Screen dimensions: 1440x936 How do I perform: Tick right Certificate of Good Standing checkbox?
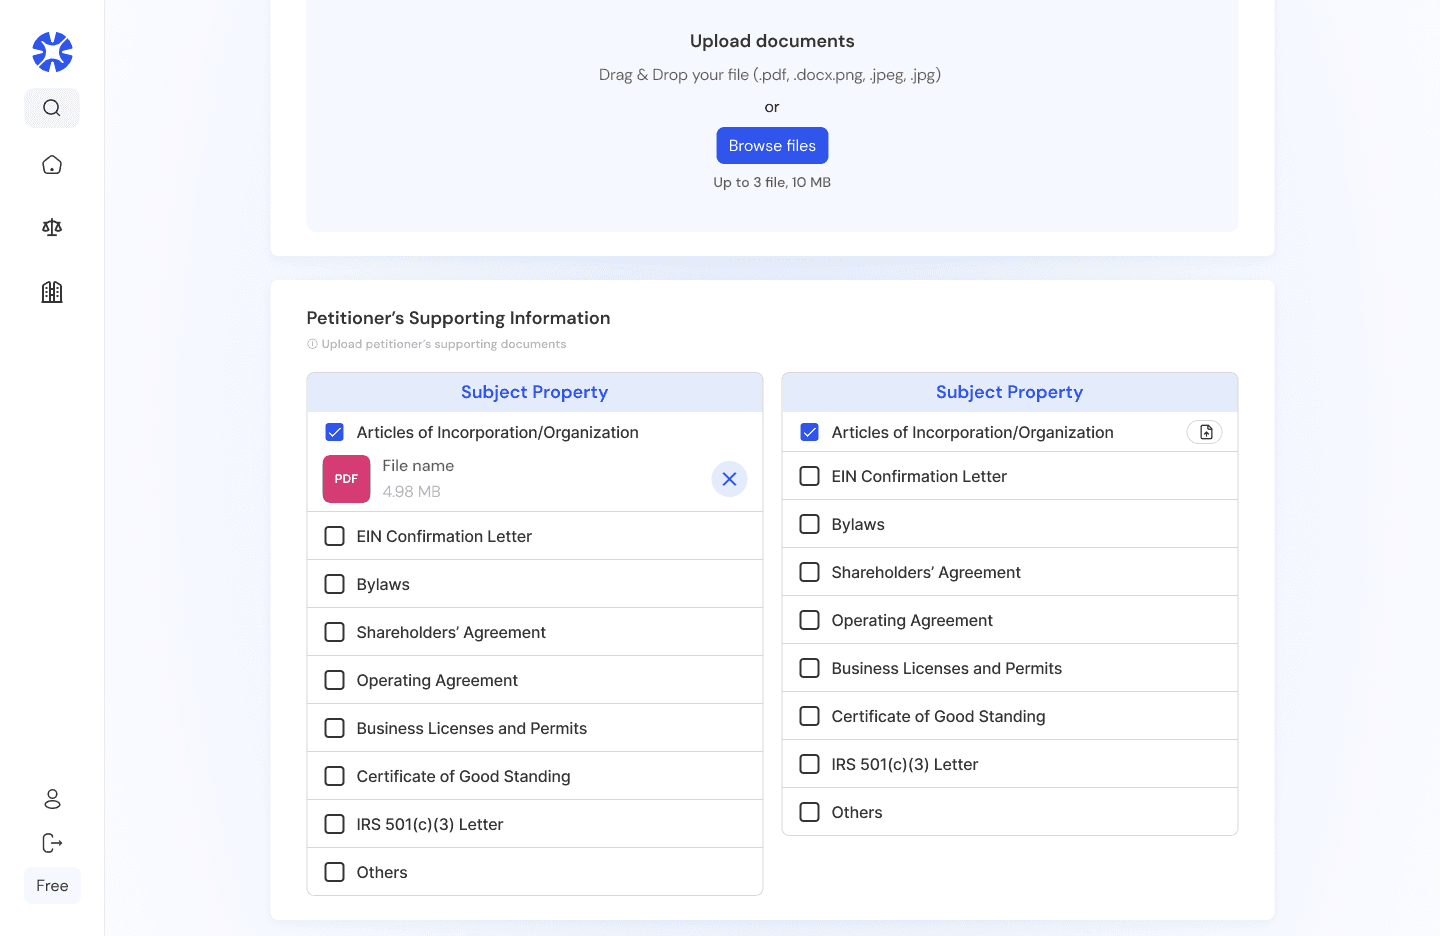coord(810,716)
